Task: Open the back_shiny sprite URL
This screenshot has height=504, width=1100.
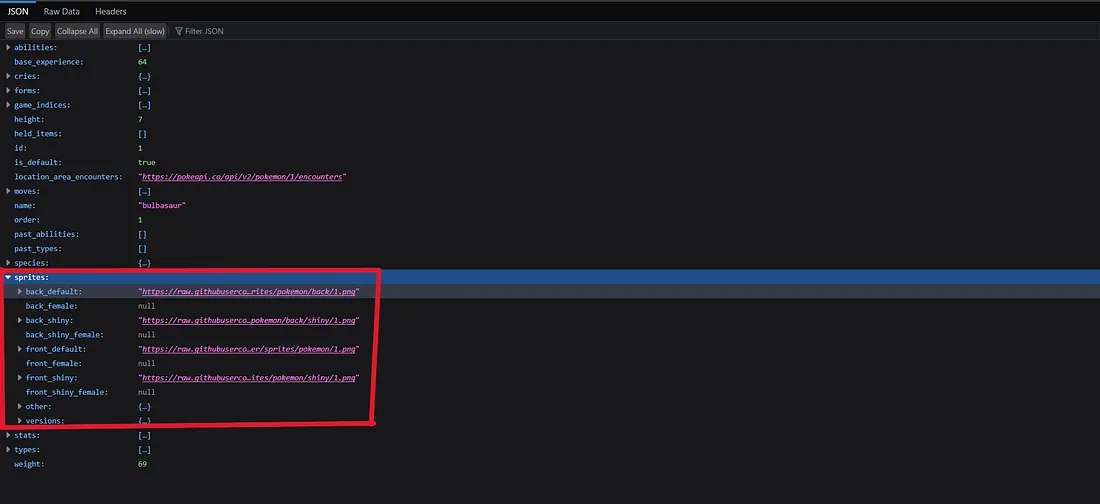Action: click(249, 320)
